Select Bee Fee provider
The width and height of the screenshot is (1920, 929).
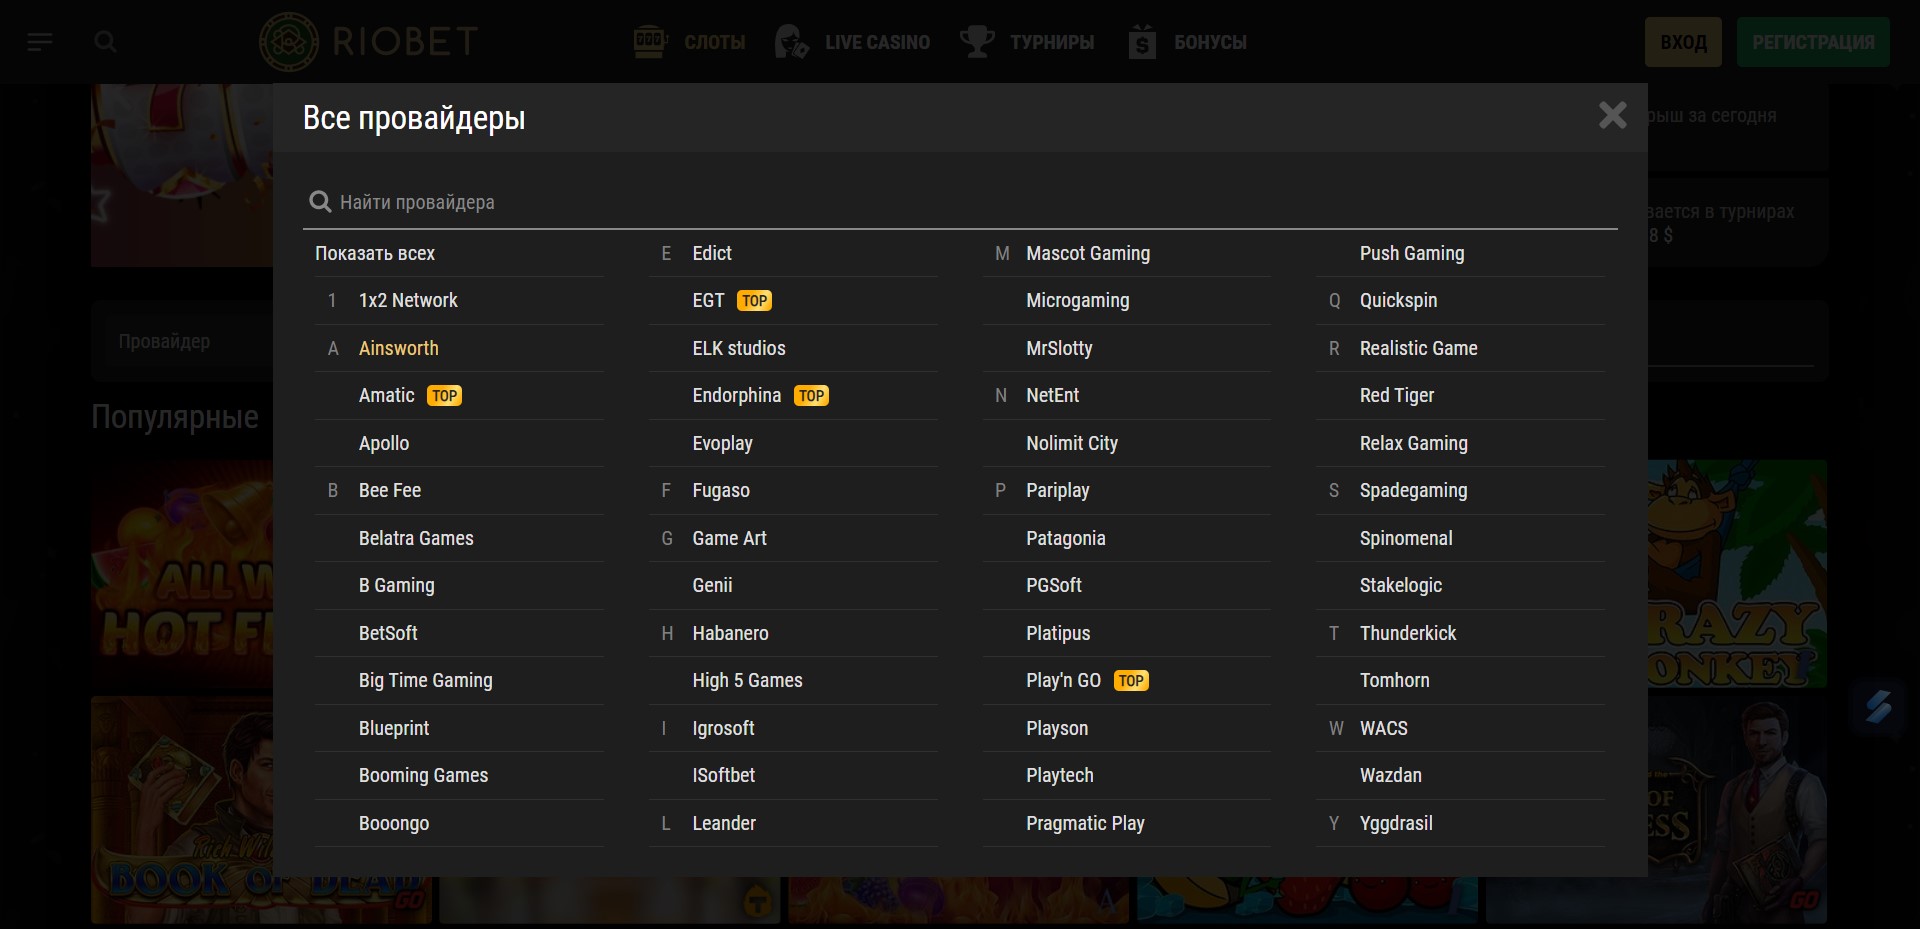click(x=390, y=490)
